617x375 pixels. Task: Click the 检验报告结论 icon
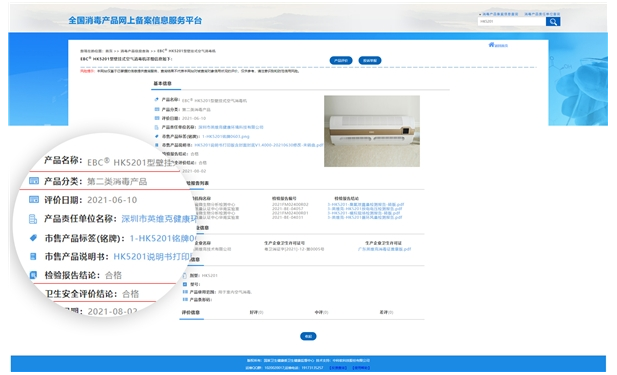[33, 275]
